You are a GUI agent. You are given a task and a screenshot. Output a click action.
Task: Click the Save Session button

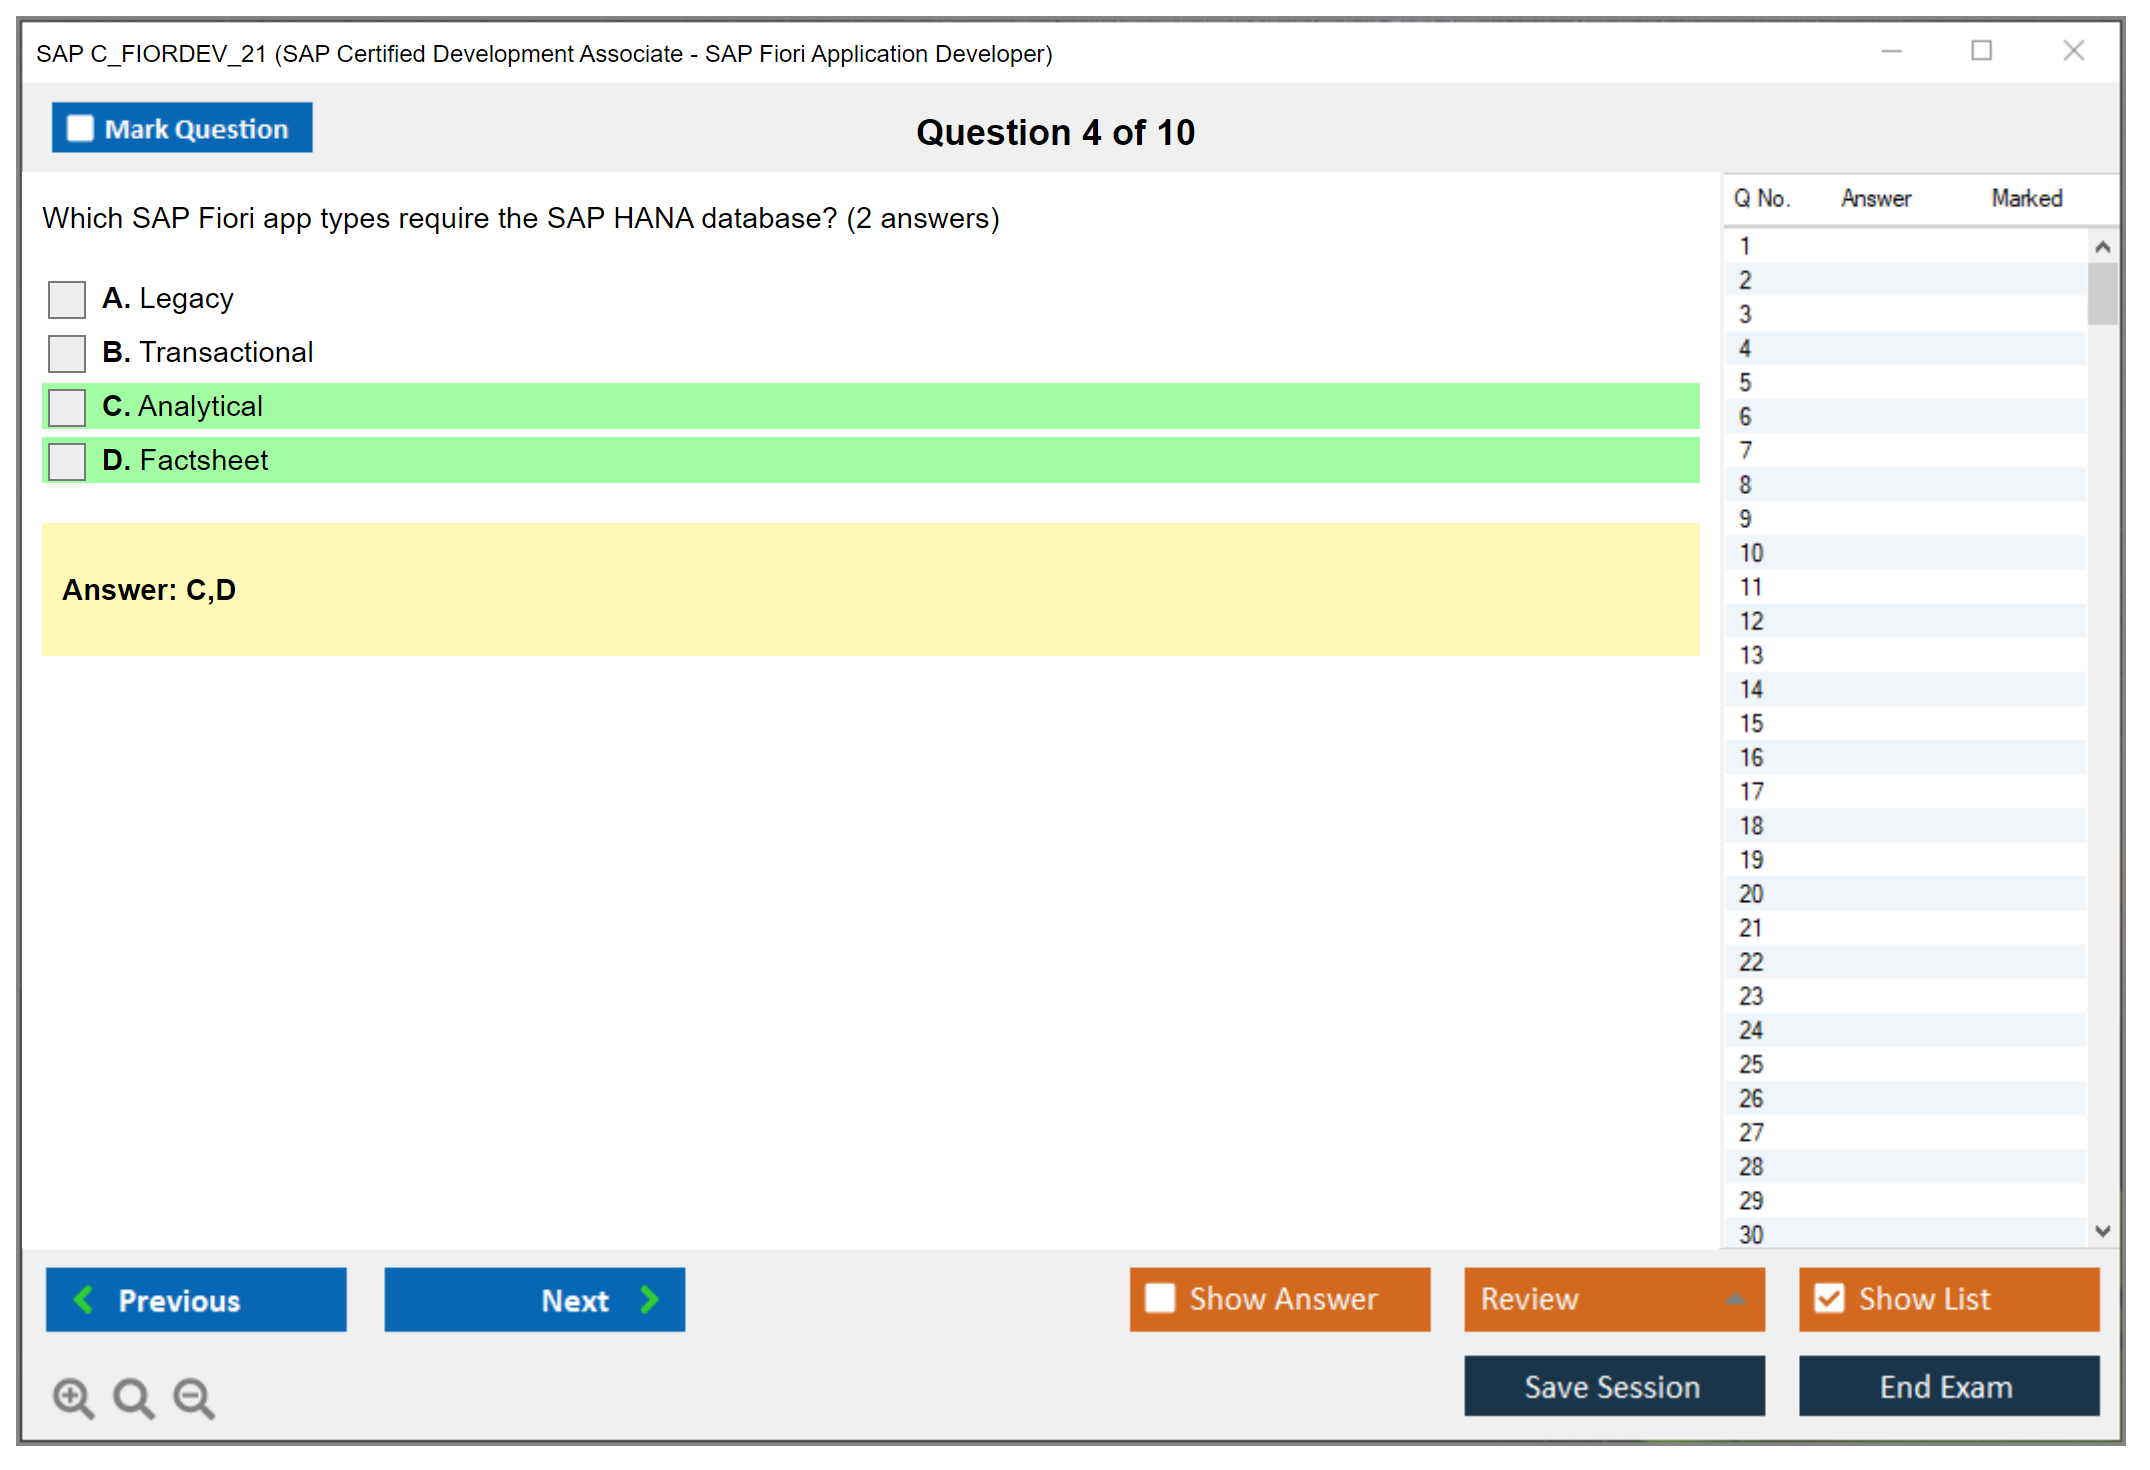(x=1613, y=1386)
